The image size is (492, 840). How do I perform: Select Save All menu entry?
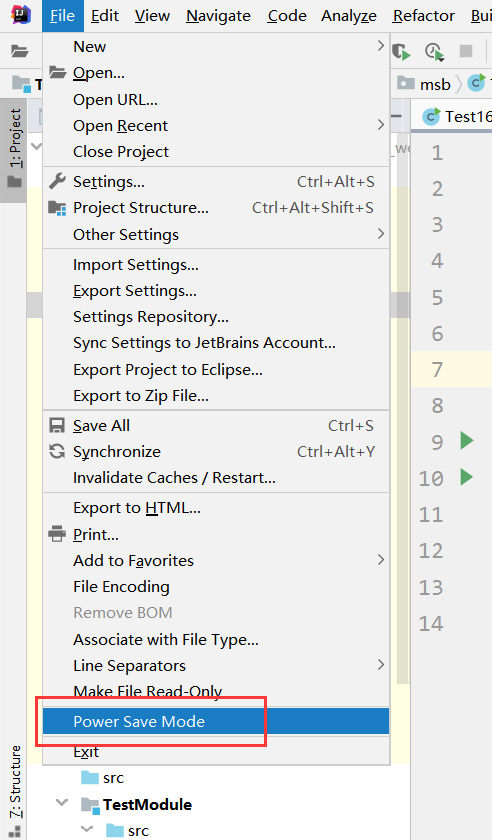pyautogui.click(x=216, y=425)
